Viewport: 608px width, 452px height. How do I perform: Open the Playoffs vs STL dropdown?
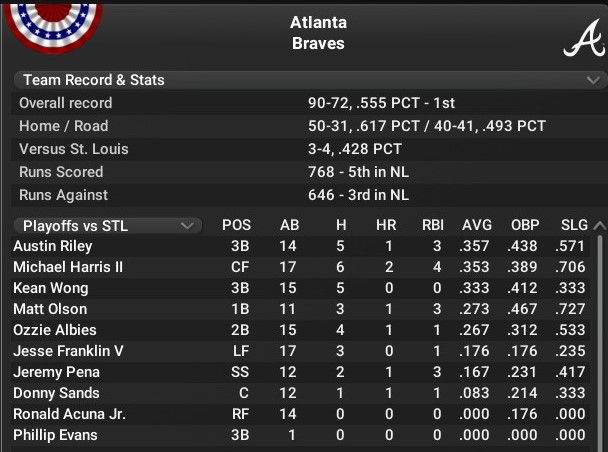point(108,226)
